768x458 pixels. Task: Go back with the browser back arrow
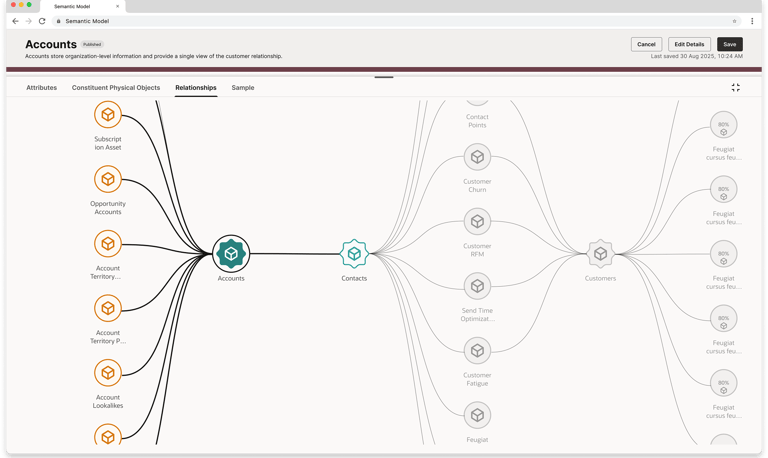point(15,21)
